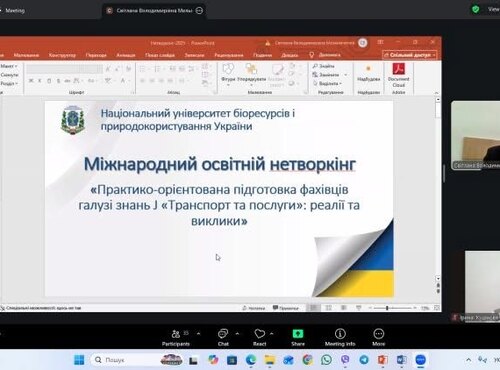Click the Adobe Document Cloud icon

click(398, 75)
